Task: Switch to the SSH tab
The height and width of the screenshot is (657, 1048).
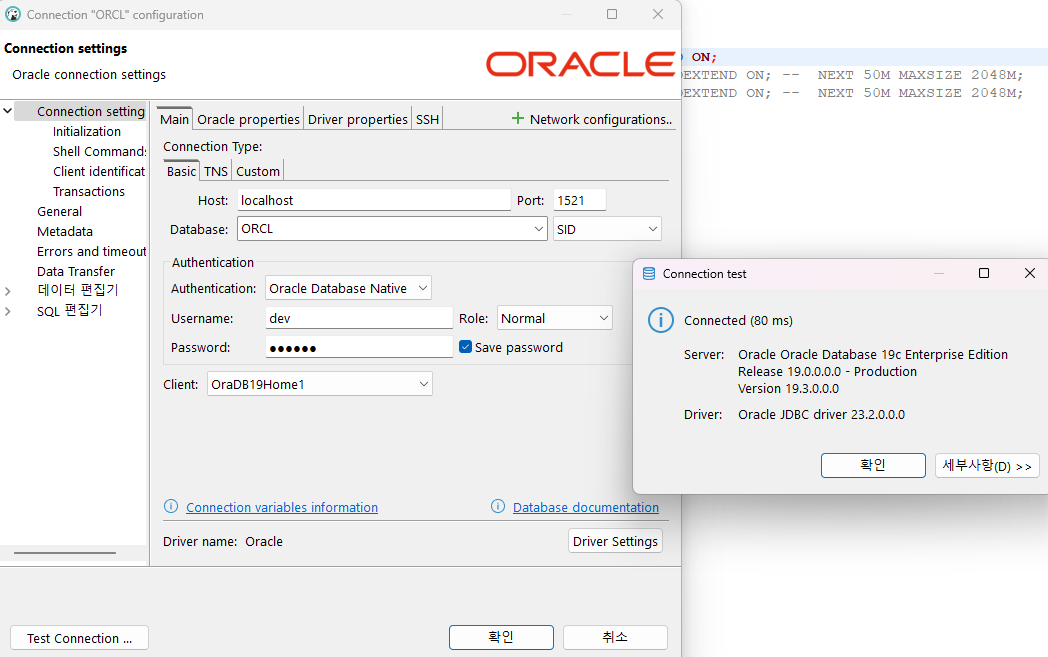Action: tap(427, 119)
